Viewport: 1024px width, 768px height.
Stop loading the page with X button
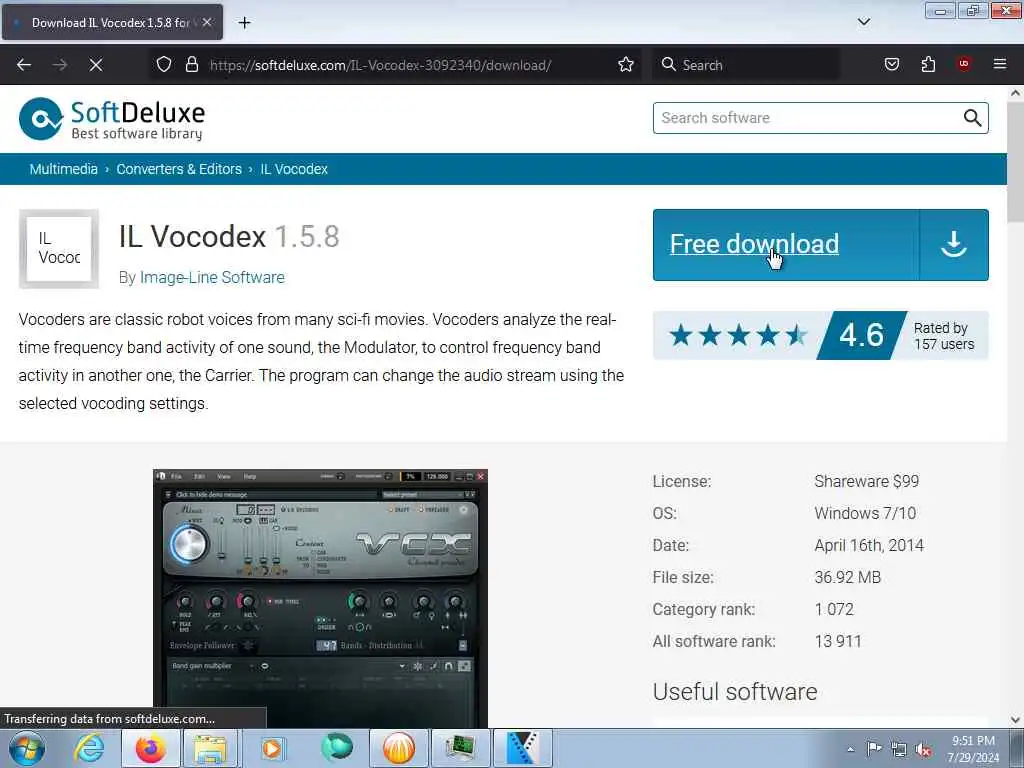[96, 65]
